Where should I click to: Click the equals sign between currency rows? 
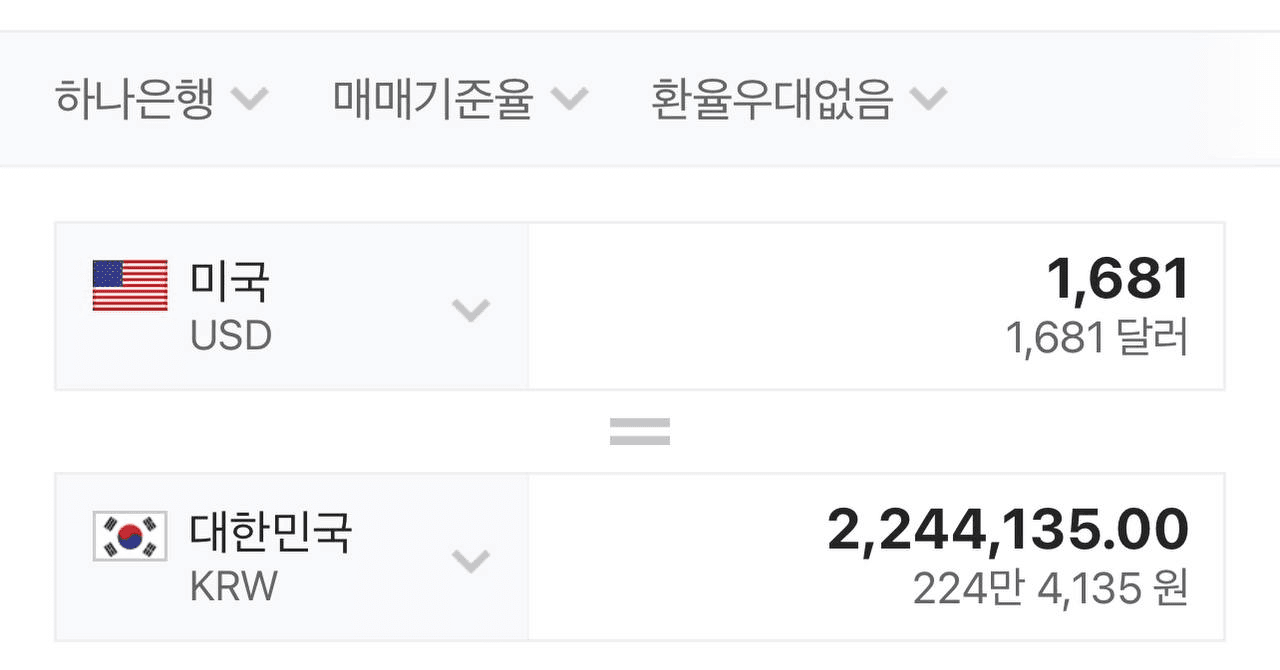point(640,432)
